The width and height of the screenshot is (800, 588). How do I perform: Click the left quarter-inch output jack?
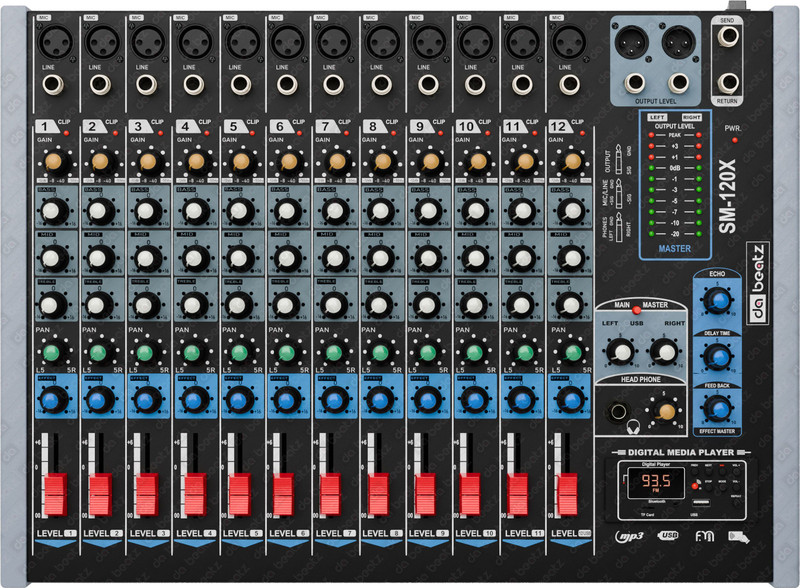click(634, 83)
